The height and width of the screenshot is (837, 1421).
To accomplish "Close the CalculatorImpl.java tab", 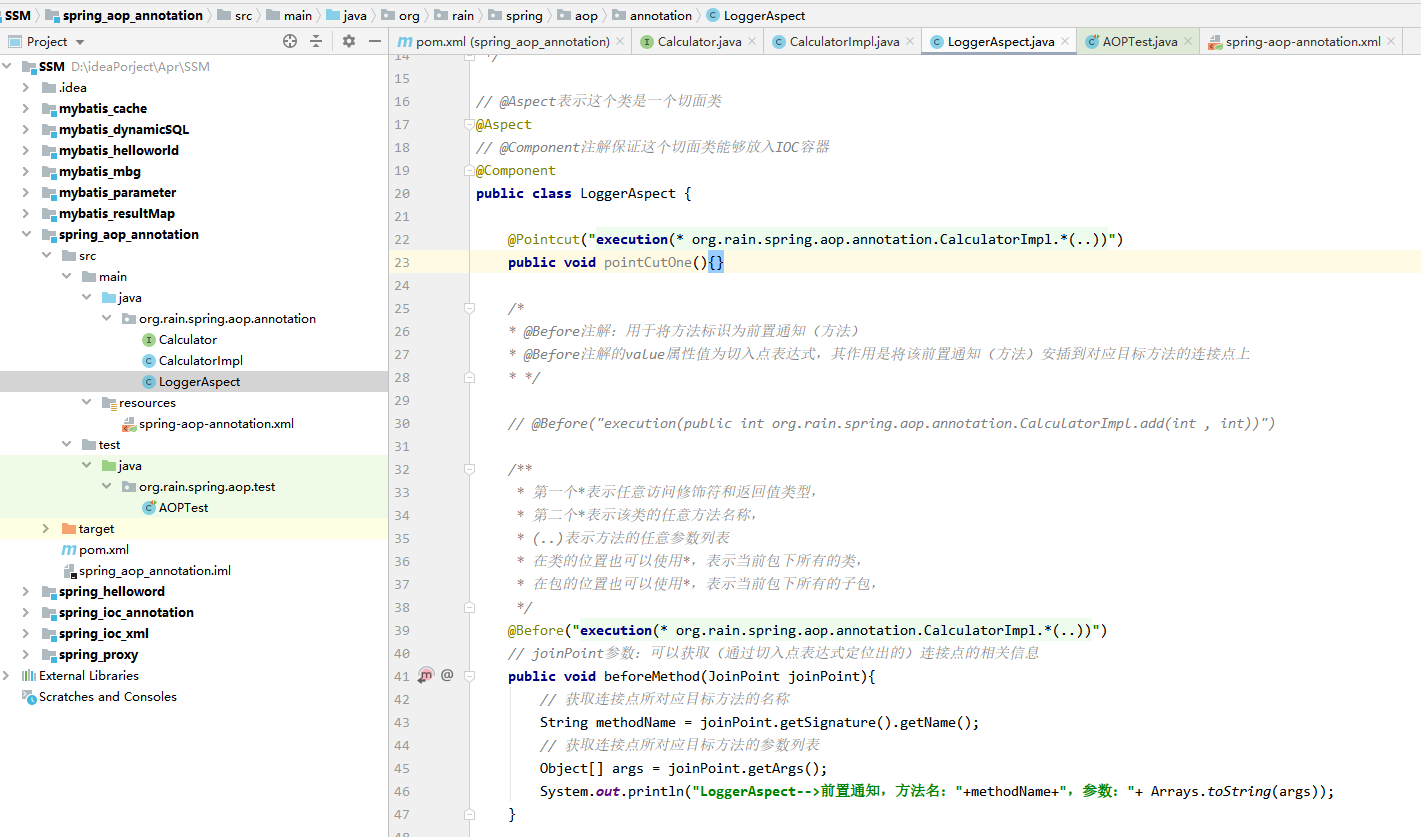I will [910, 42].
